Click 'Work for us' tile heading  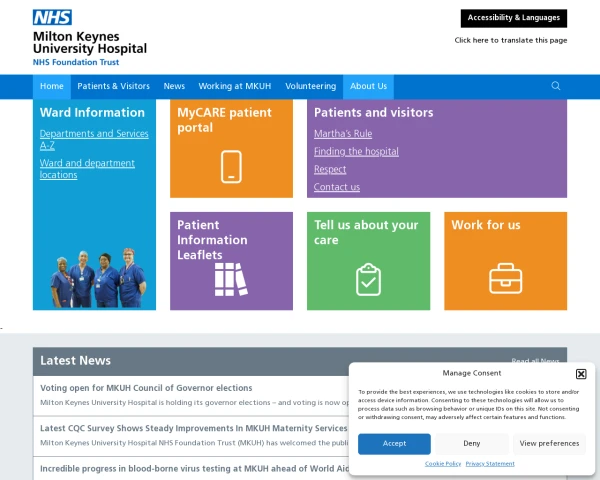tap(486, 225)
